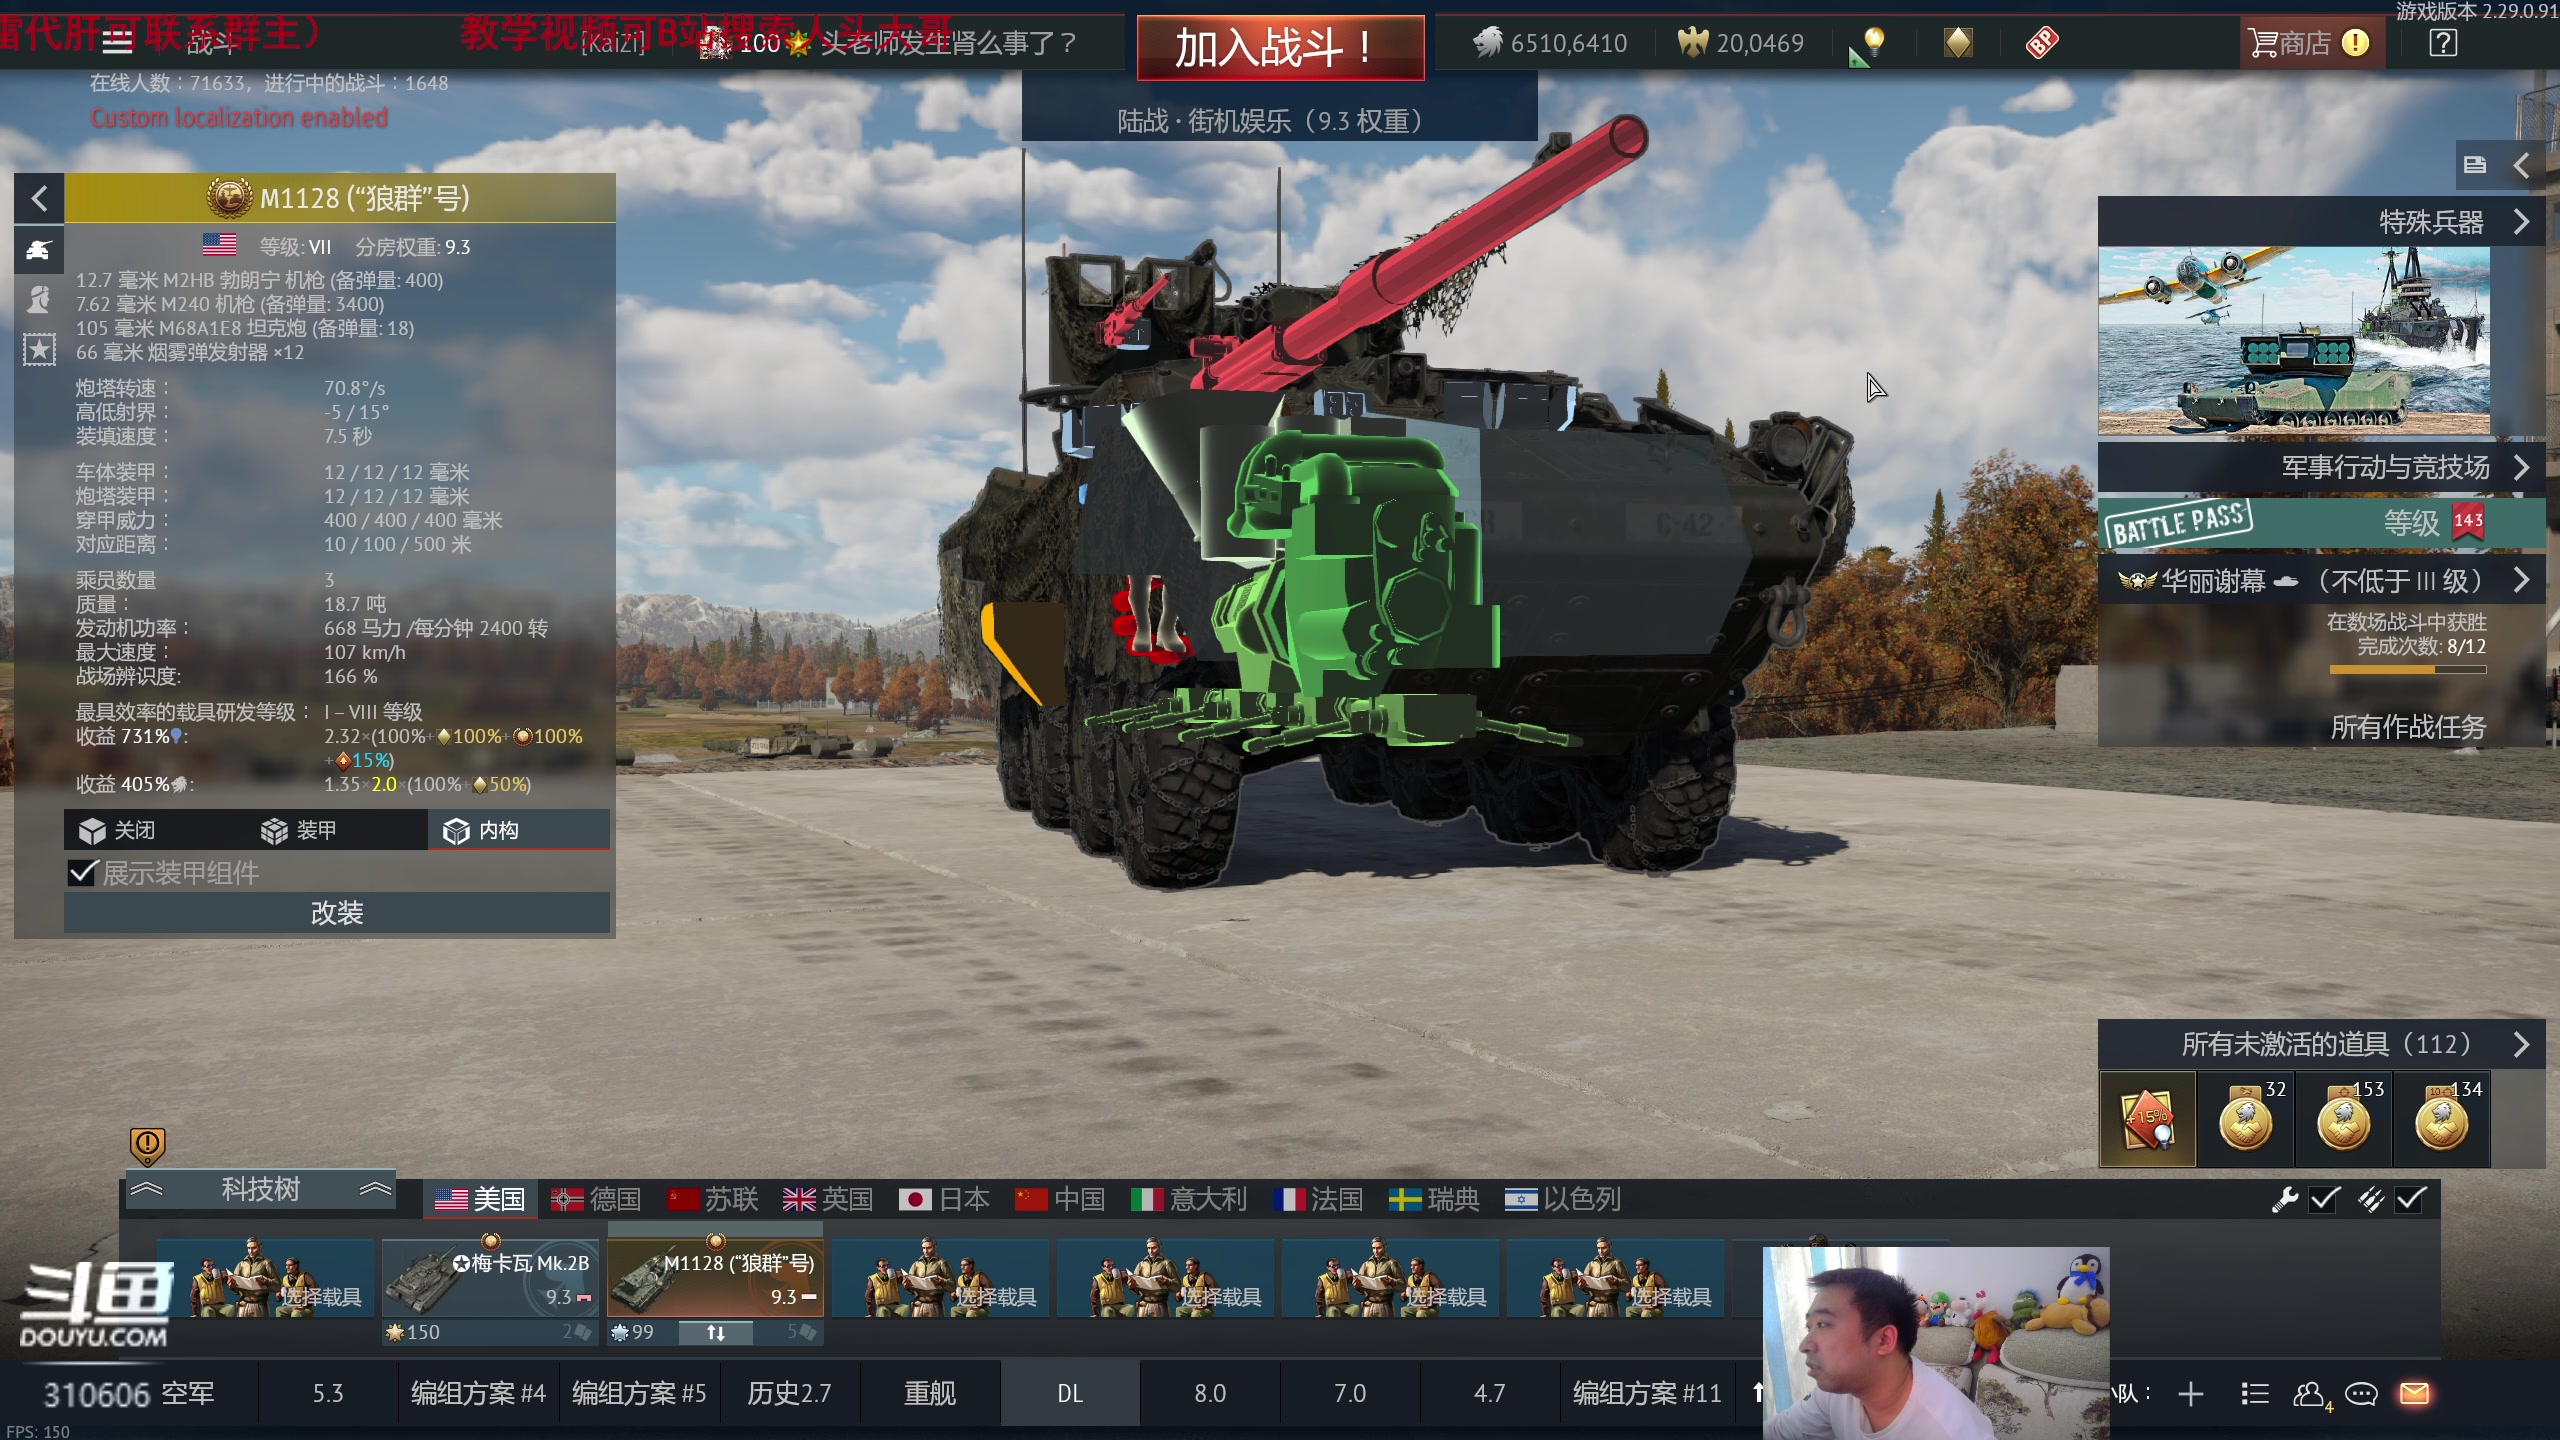Click 加入战斗！ button
The width and height of the screenshot is (2560, 1440).
coord(1280,47)
